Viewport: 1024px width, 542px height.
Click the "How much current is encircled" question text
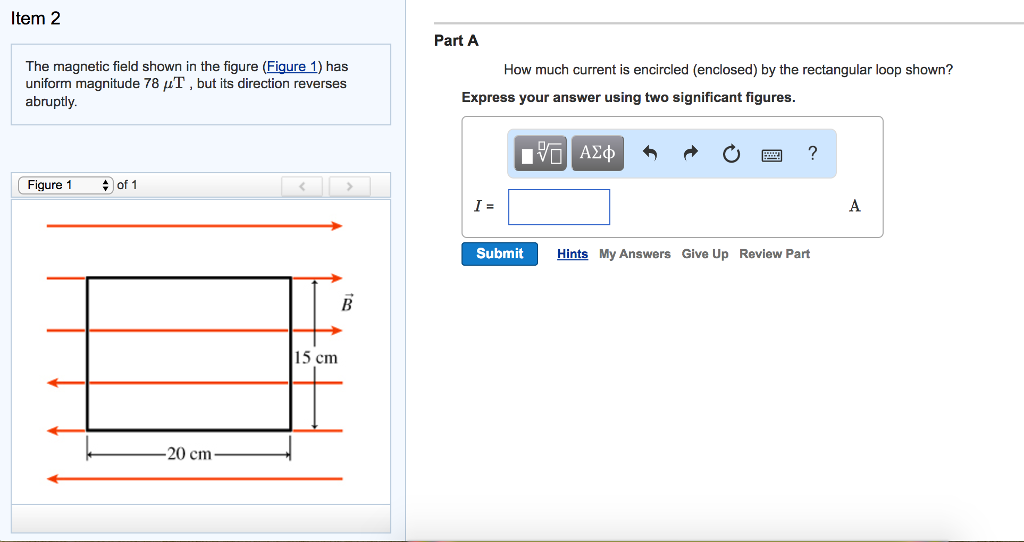pyautogui.click(x=728, y=70)
